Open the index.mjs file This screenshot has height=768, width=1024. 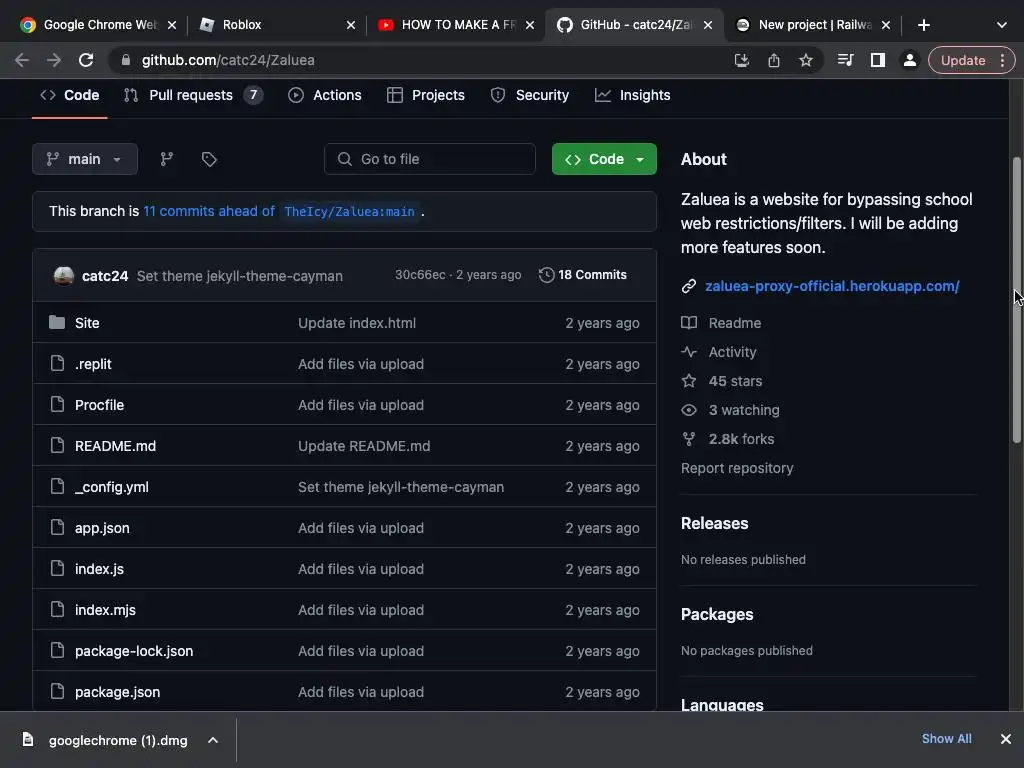click(105, 610)
